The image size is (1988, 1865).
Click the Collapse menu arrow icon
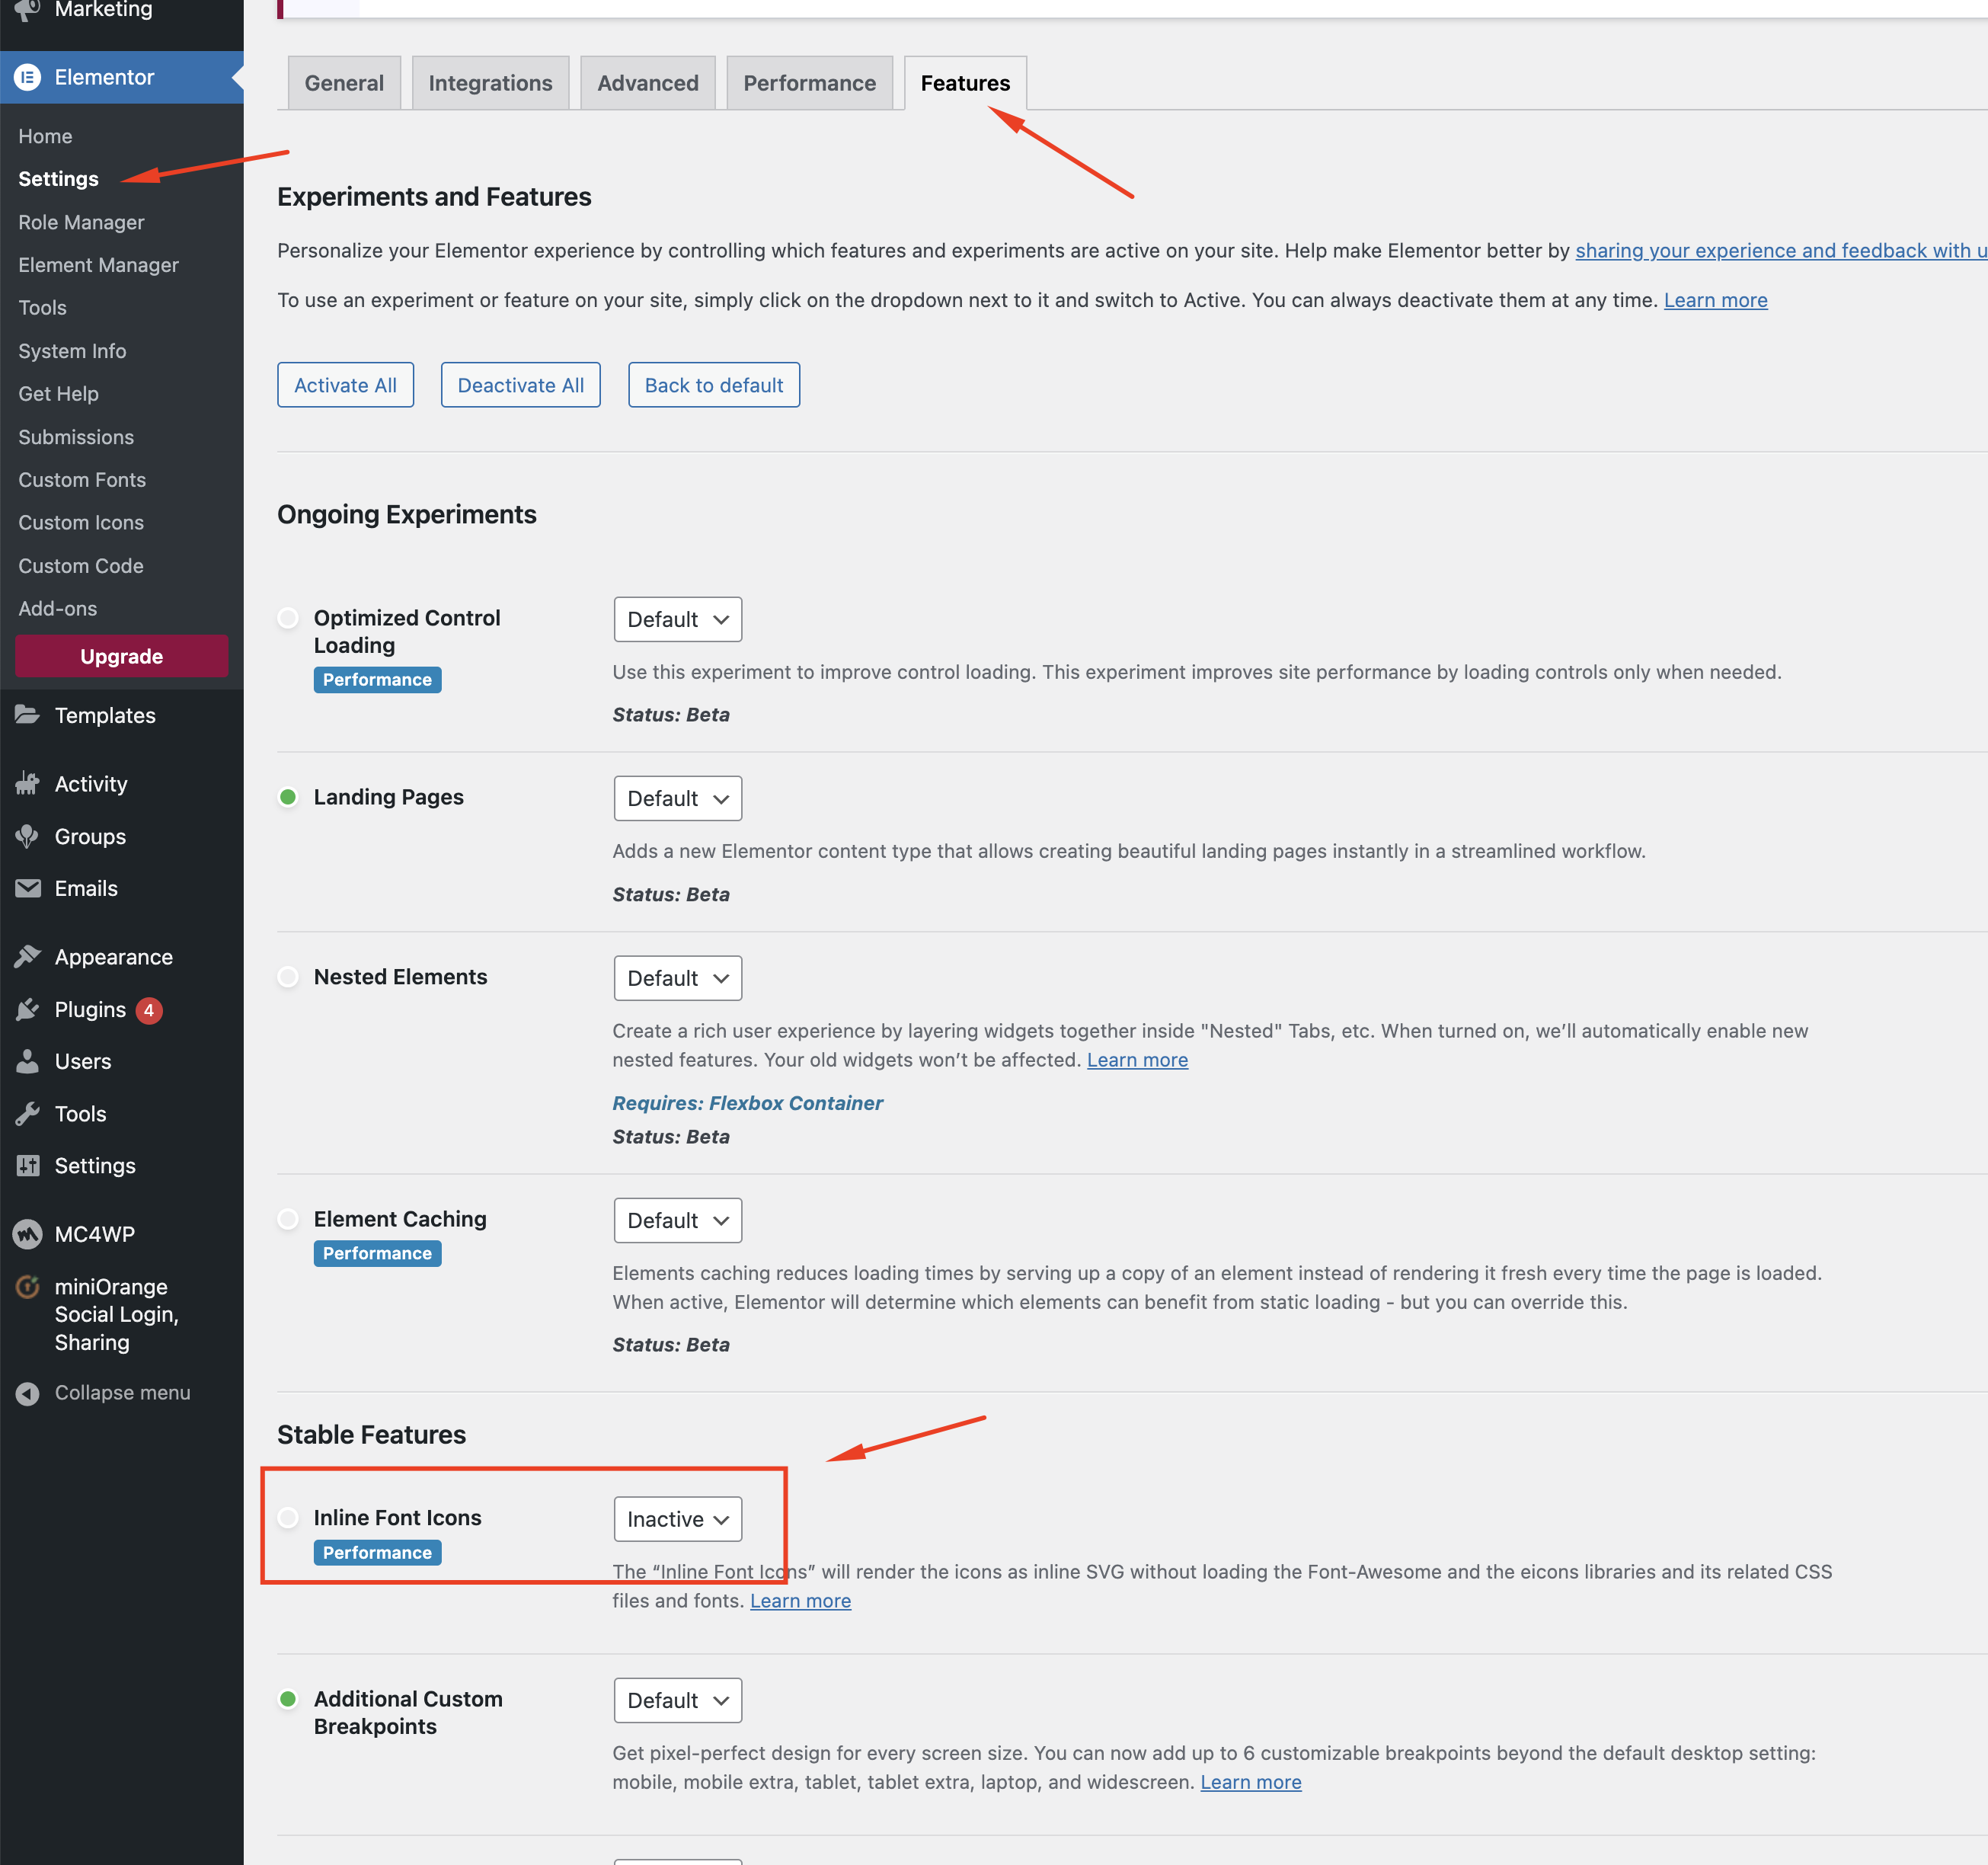click(x=28, y=1393)
